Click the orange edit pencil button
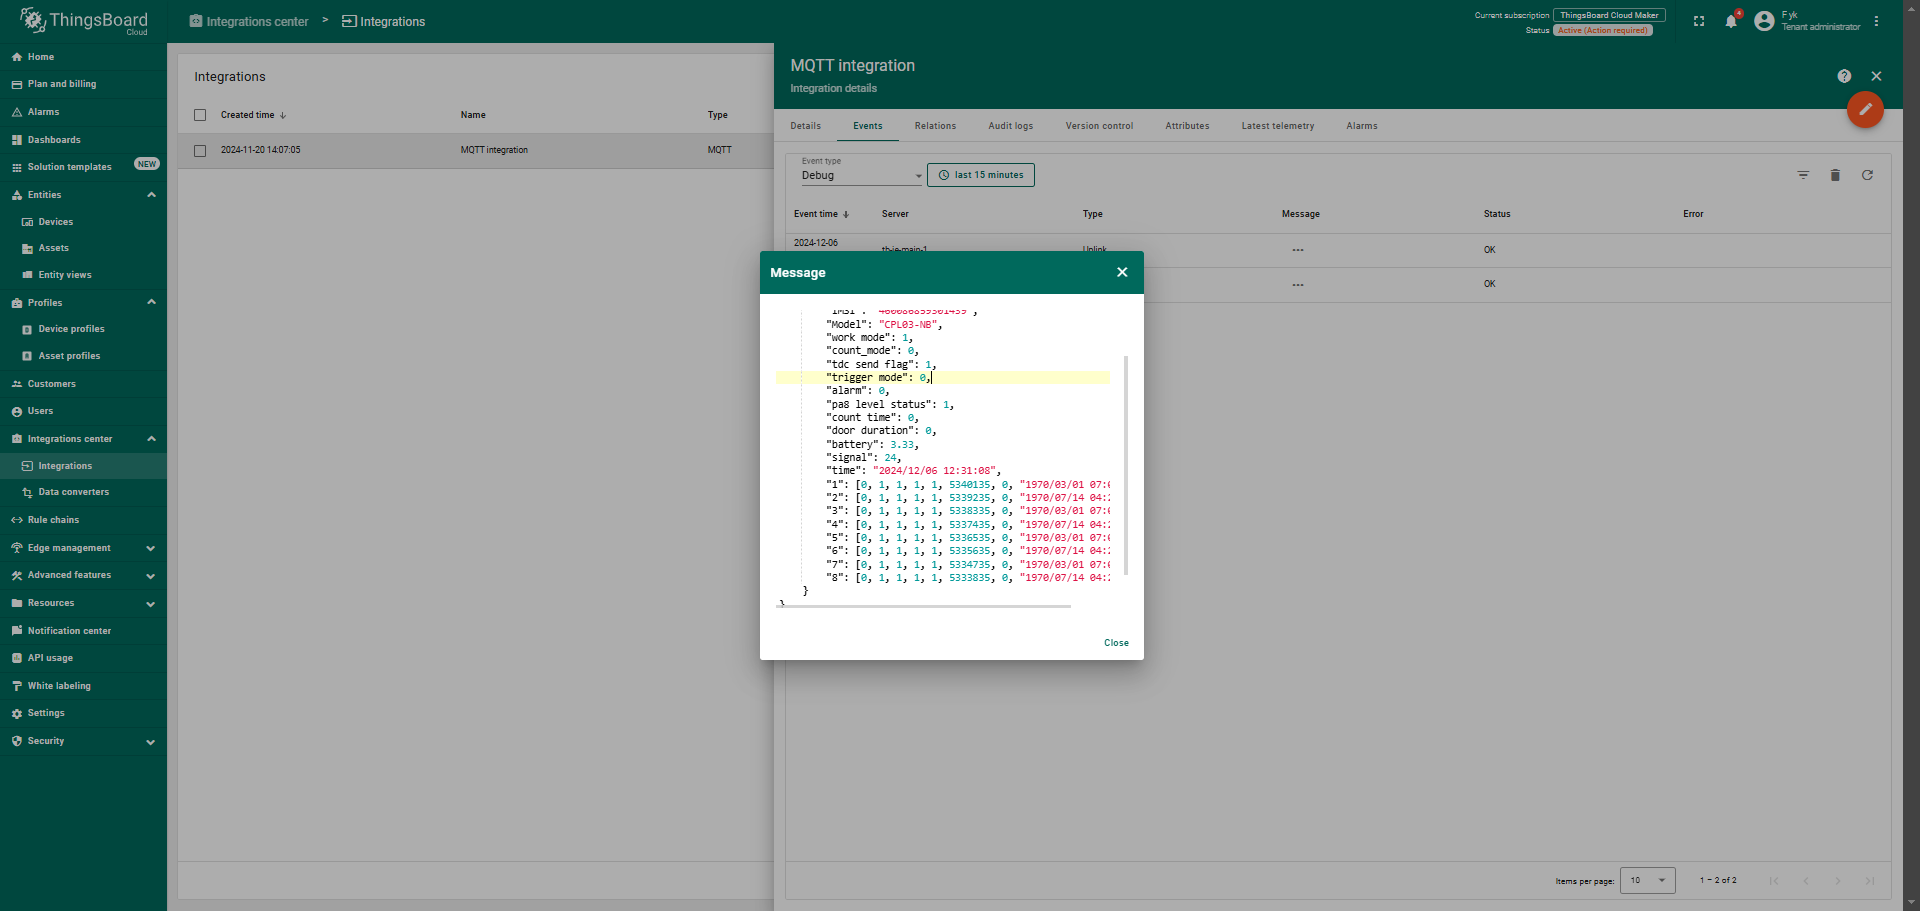Screen dimensions: 1920x911 pyautogui.click(x=1865, y=109)
